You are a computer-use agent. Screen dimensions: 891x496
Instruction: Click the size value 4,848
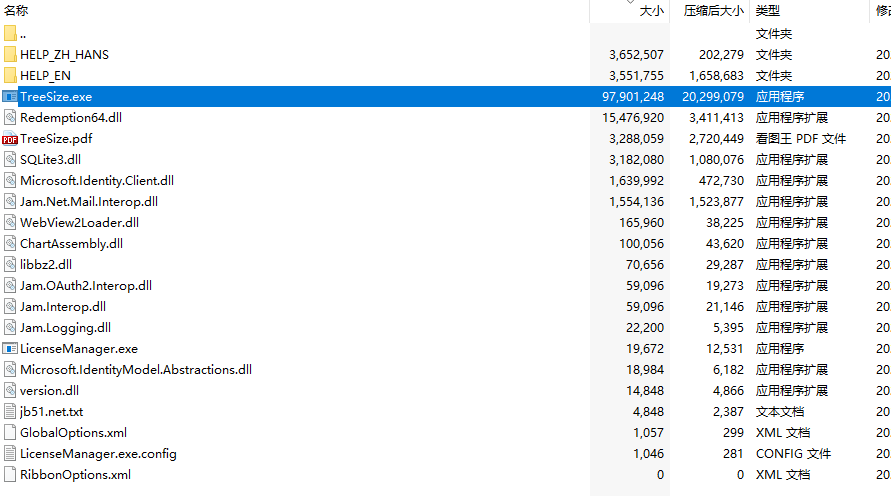point(648,412)
